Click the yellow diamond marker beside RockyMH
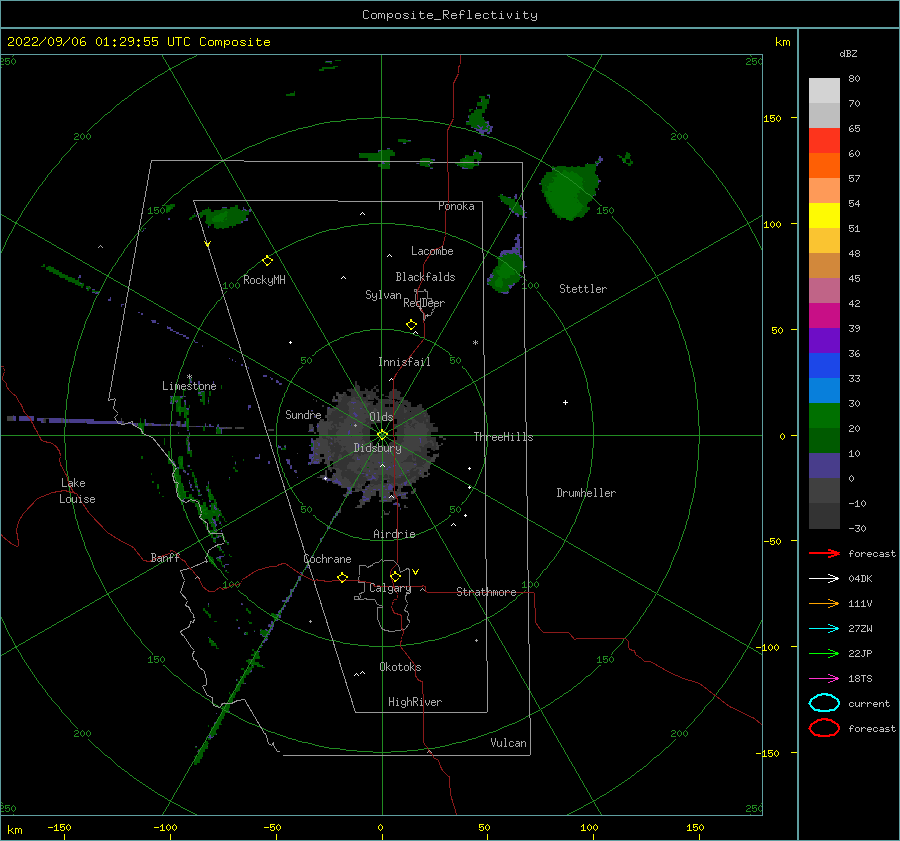The height and width of the screenshot is (841, 900). 267,261
